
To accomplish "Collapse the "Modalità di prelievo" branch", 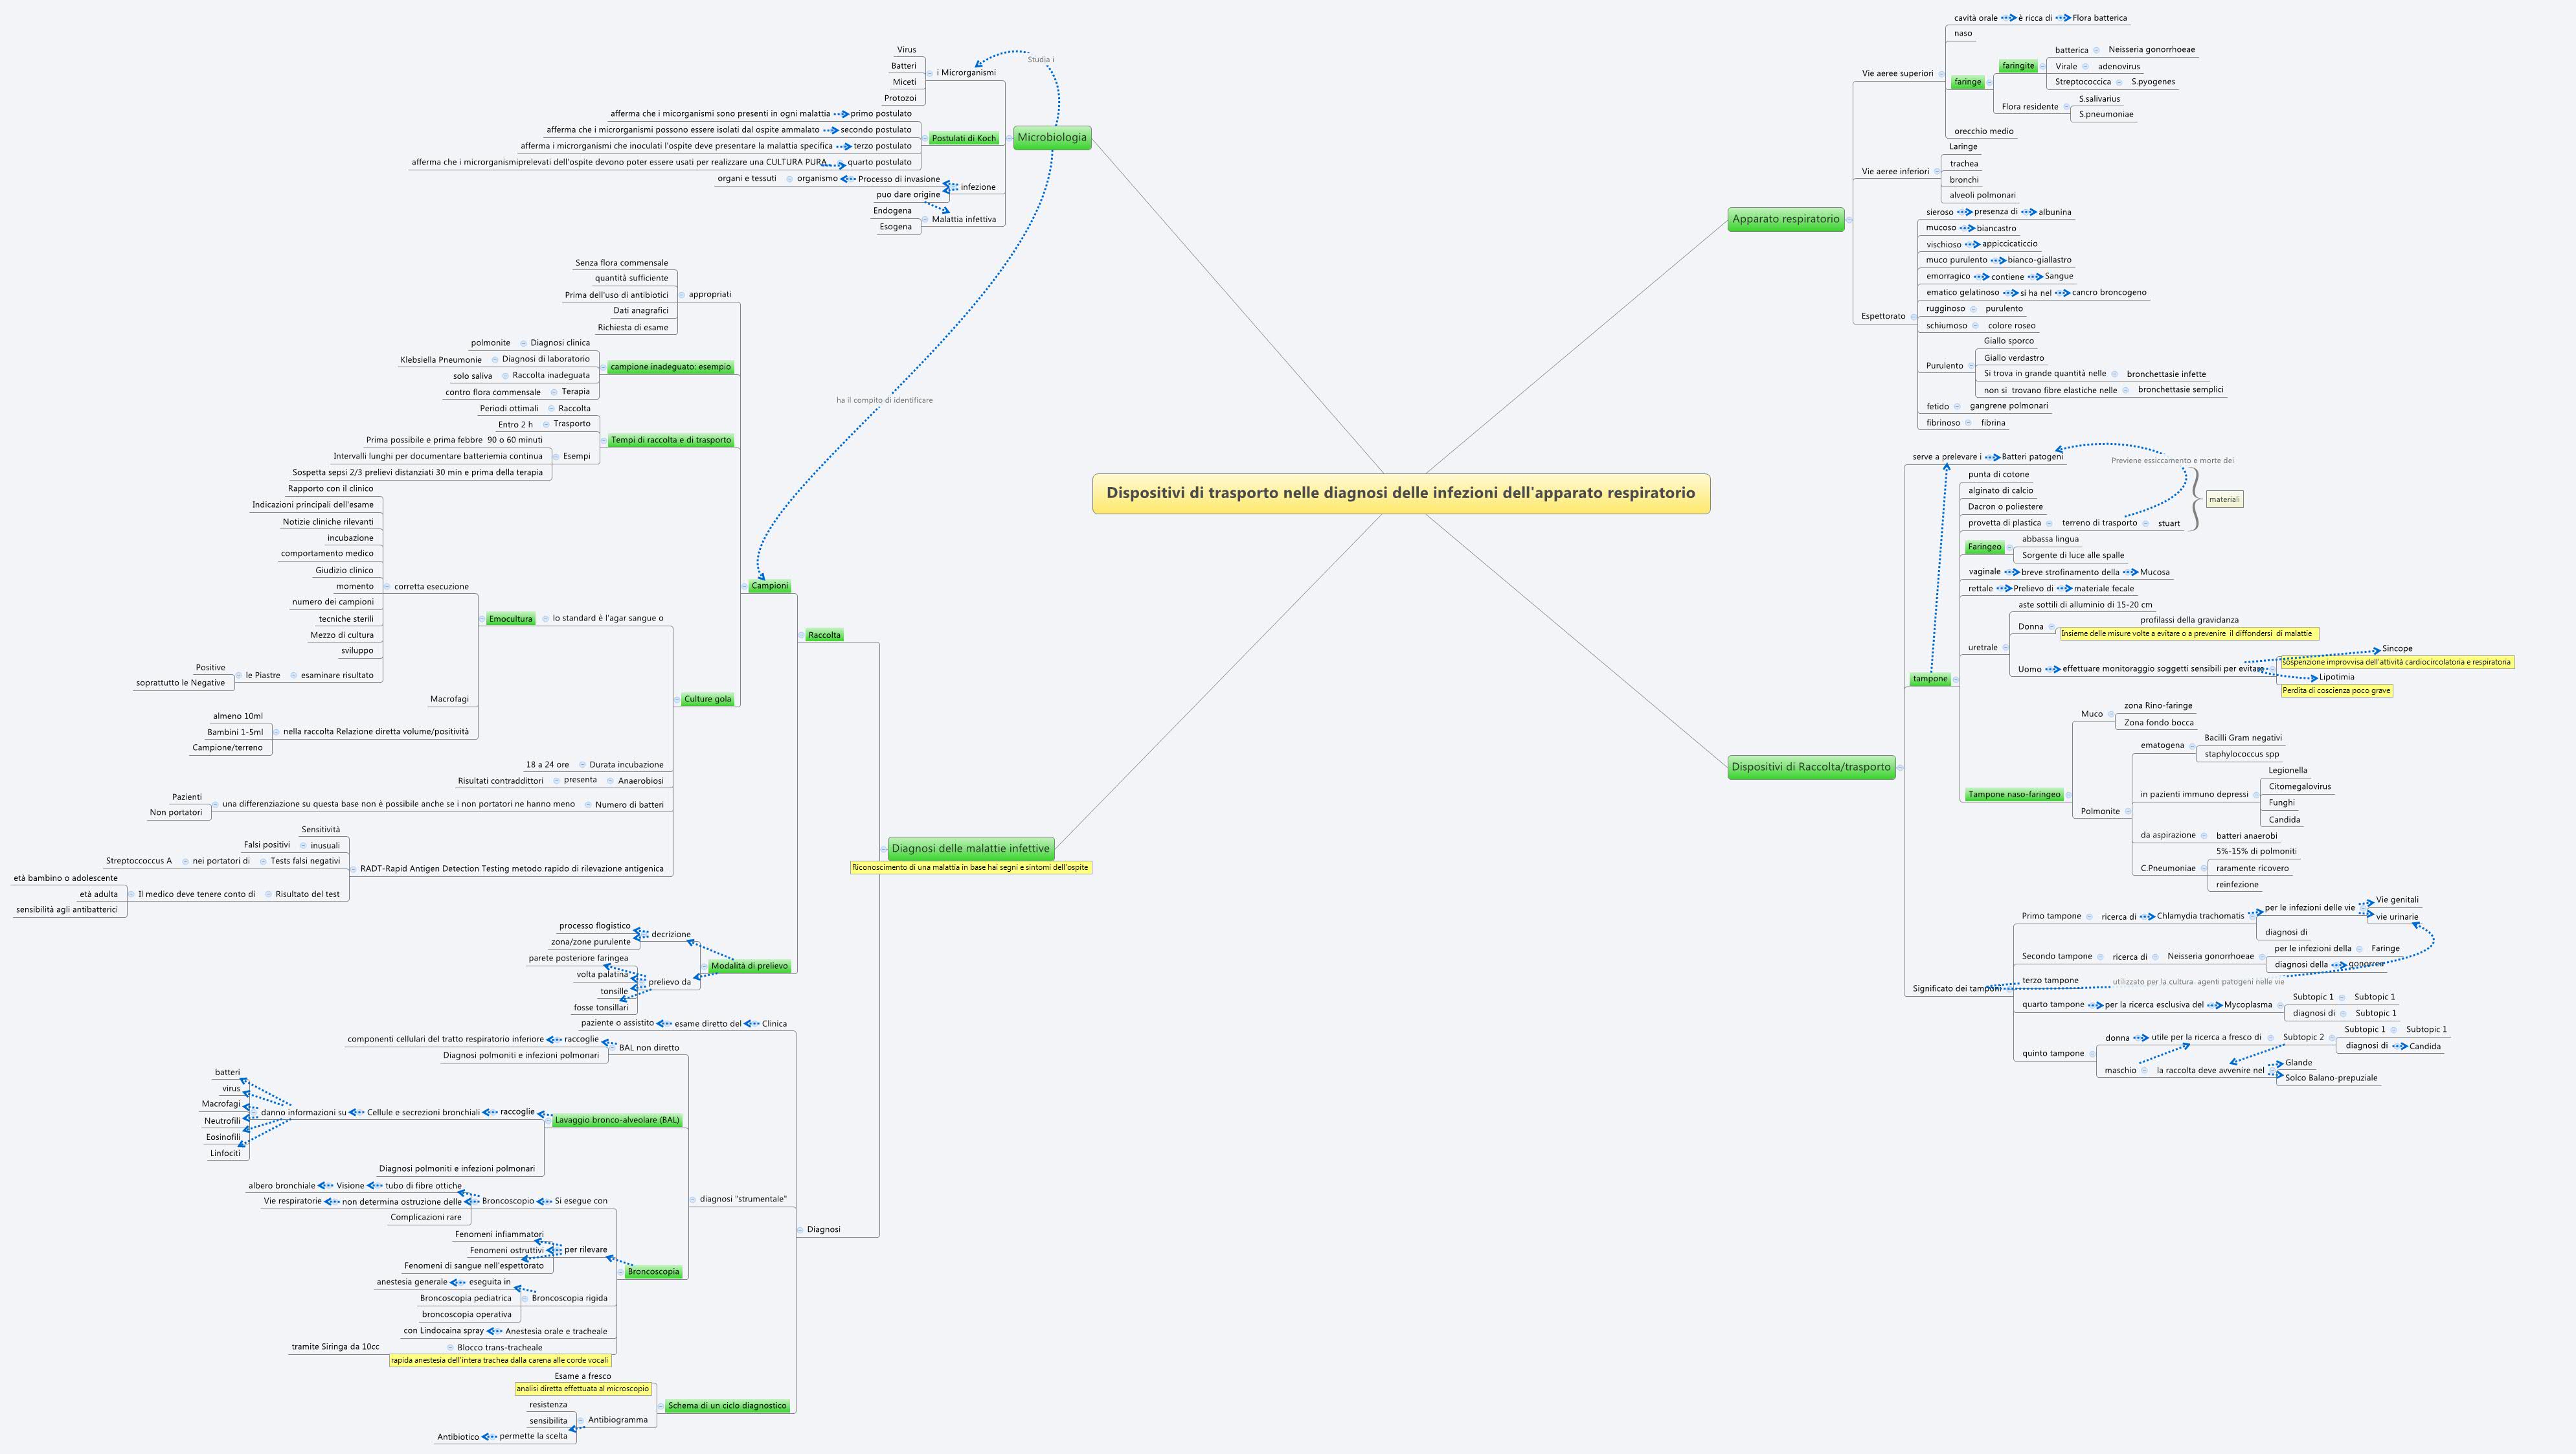I will 705,967.
